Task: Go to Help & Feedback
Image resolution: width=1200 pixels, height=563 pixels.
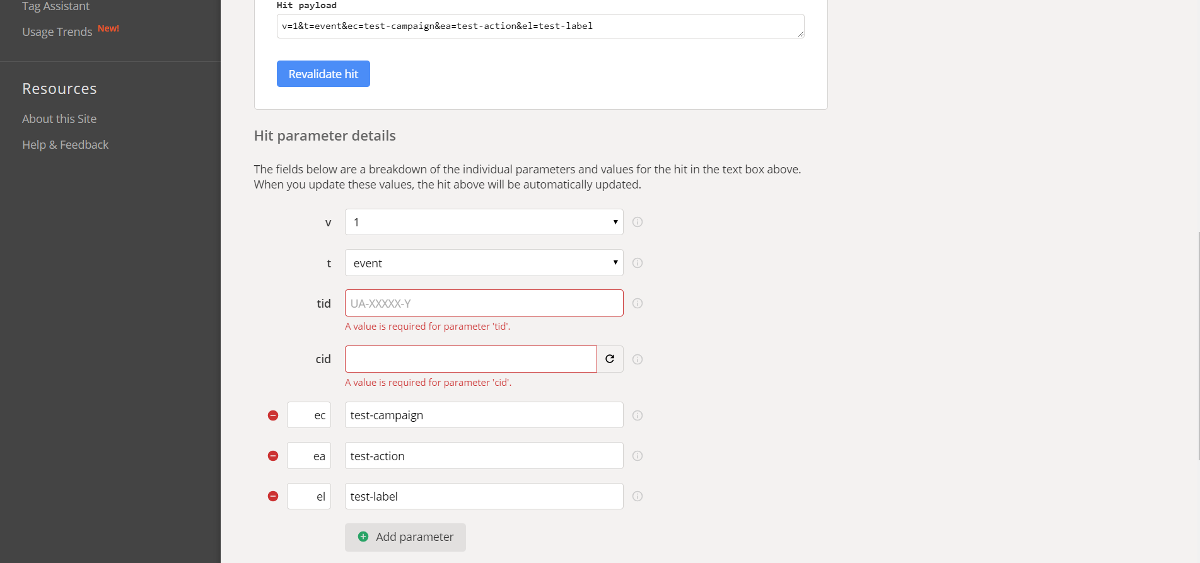Action: click(65, 145)
